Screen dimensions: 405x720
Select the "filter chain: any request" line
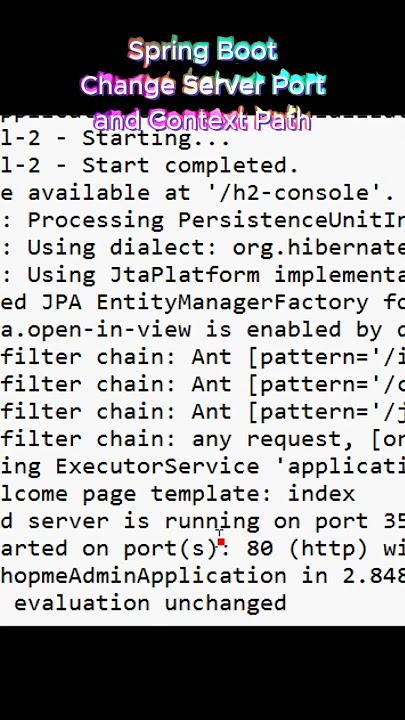pyautogui.click(x=202, y=439)
